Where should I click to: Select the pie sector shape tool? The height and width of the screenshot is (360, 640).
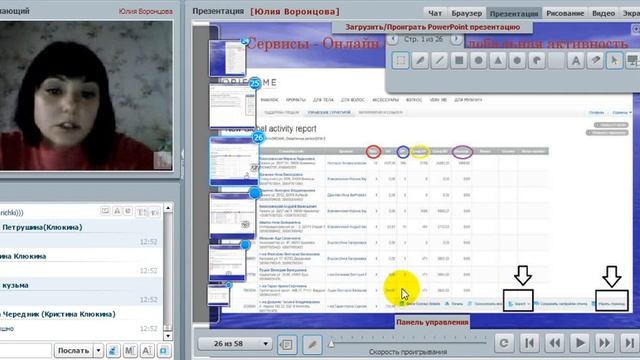coord(537,60)
